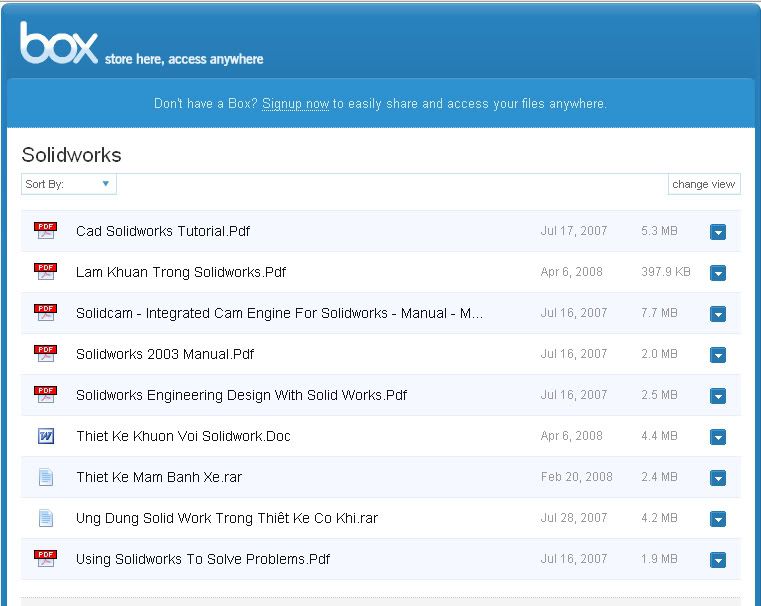This screenshot has width=761, height=606.
Task: Click the date Jul 28, 2007
Action: click(x=574, y=518)
